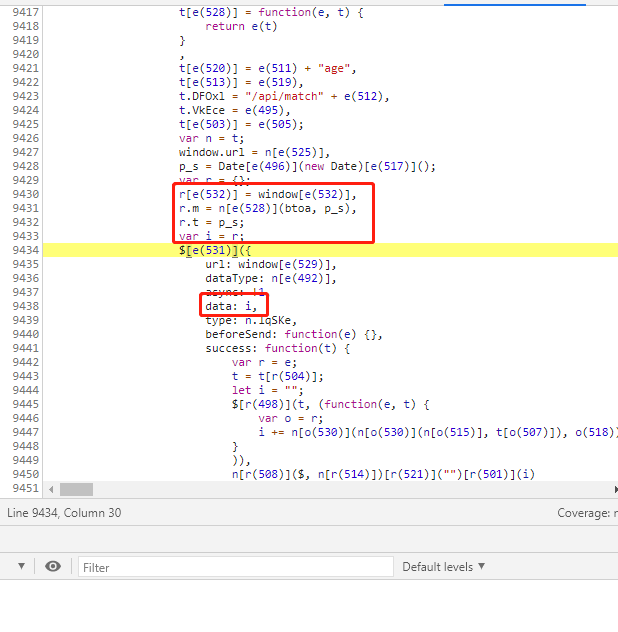Focus the console Filter input field
The height and width of the screenshot is (632, 618).
click(x=235, y=567)
